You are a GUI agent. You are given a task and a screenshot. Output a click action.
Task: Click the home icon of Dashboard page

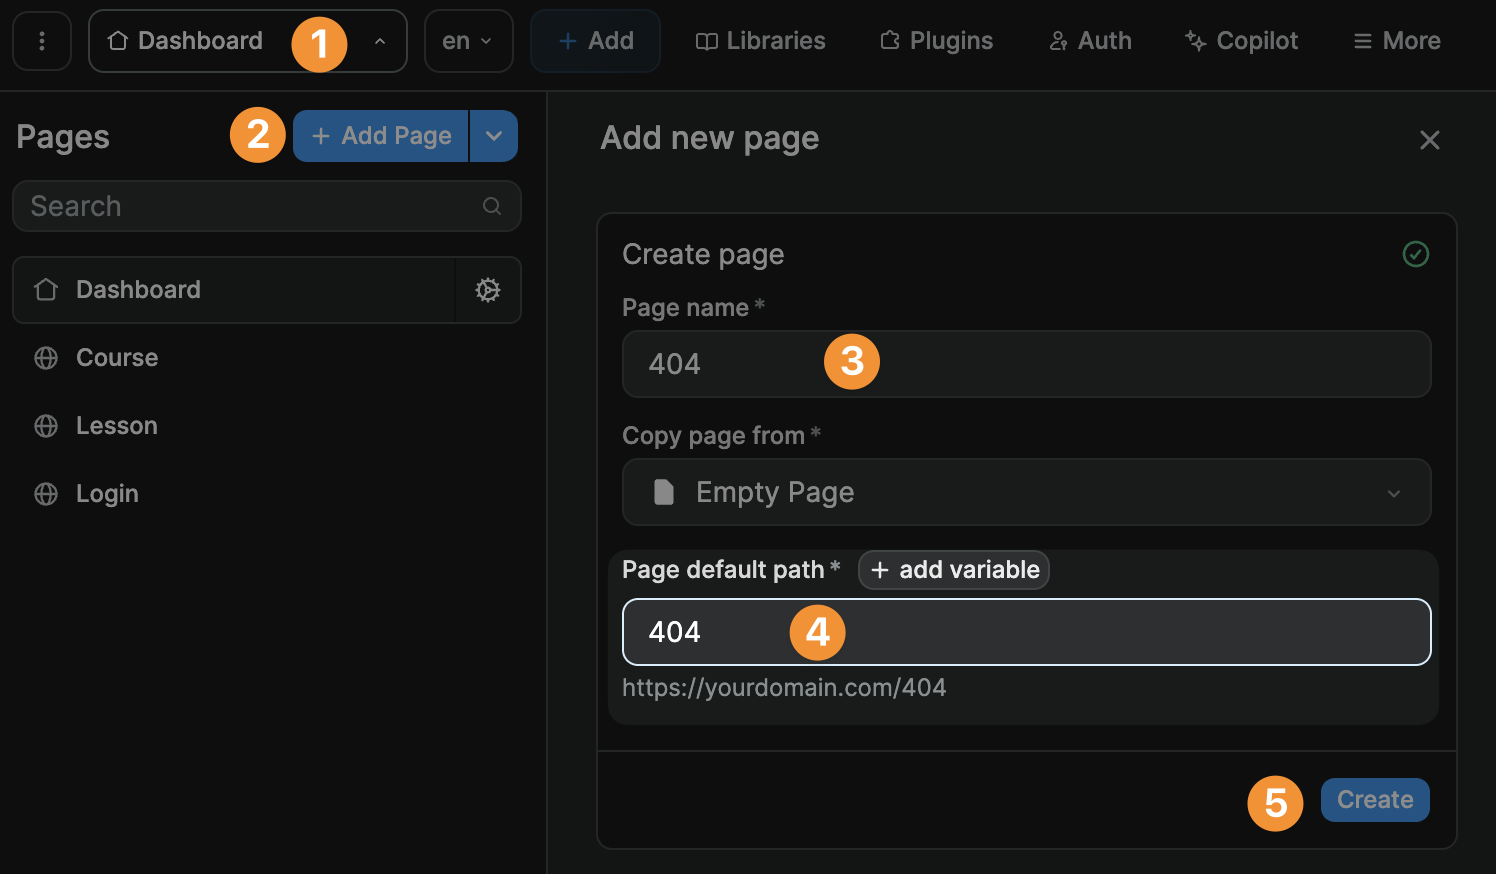[x=46, y=290]
